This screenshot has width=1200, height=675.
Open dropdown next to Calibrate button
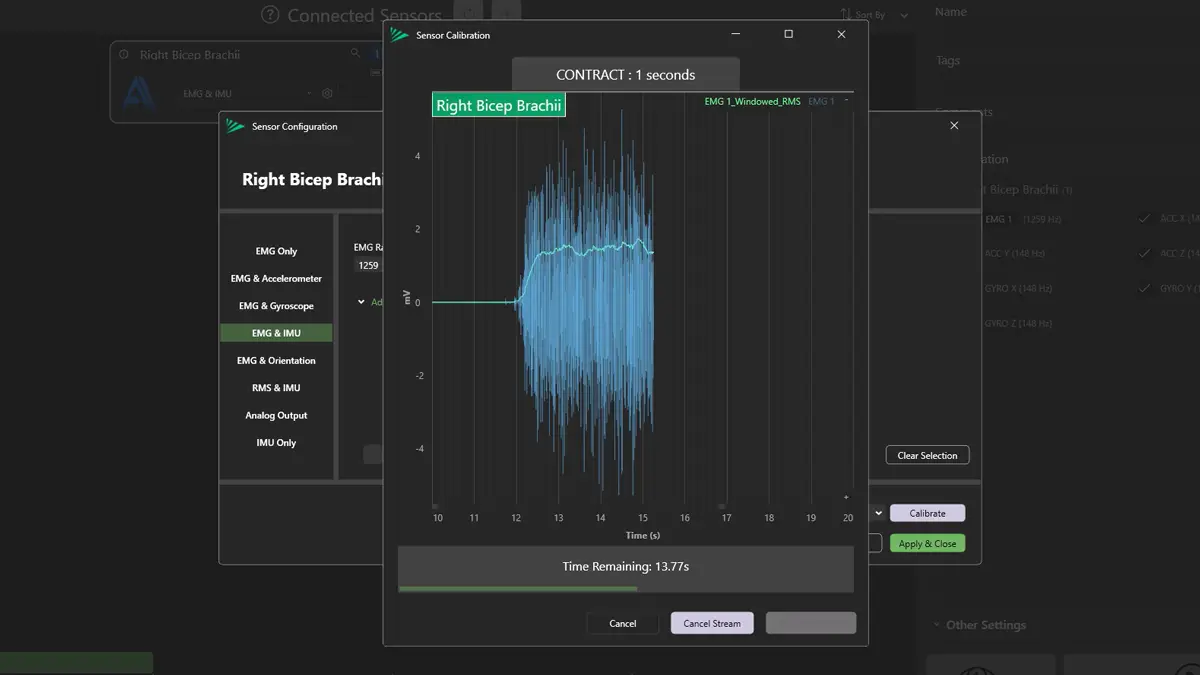click(878, 513)
